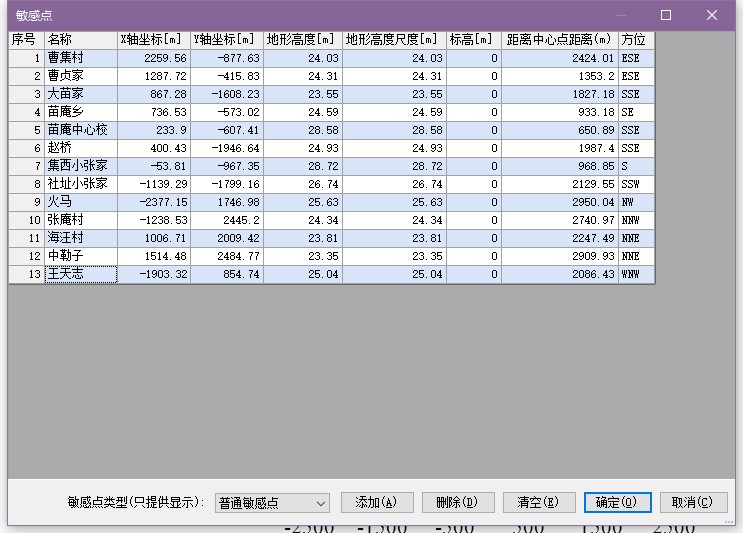Select the 王天志 name cell
Image resolution: width=743 pixels, height=533 pixels.
pyautogui.click(x=80, y=274)
